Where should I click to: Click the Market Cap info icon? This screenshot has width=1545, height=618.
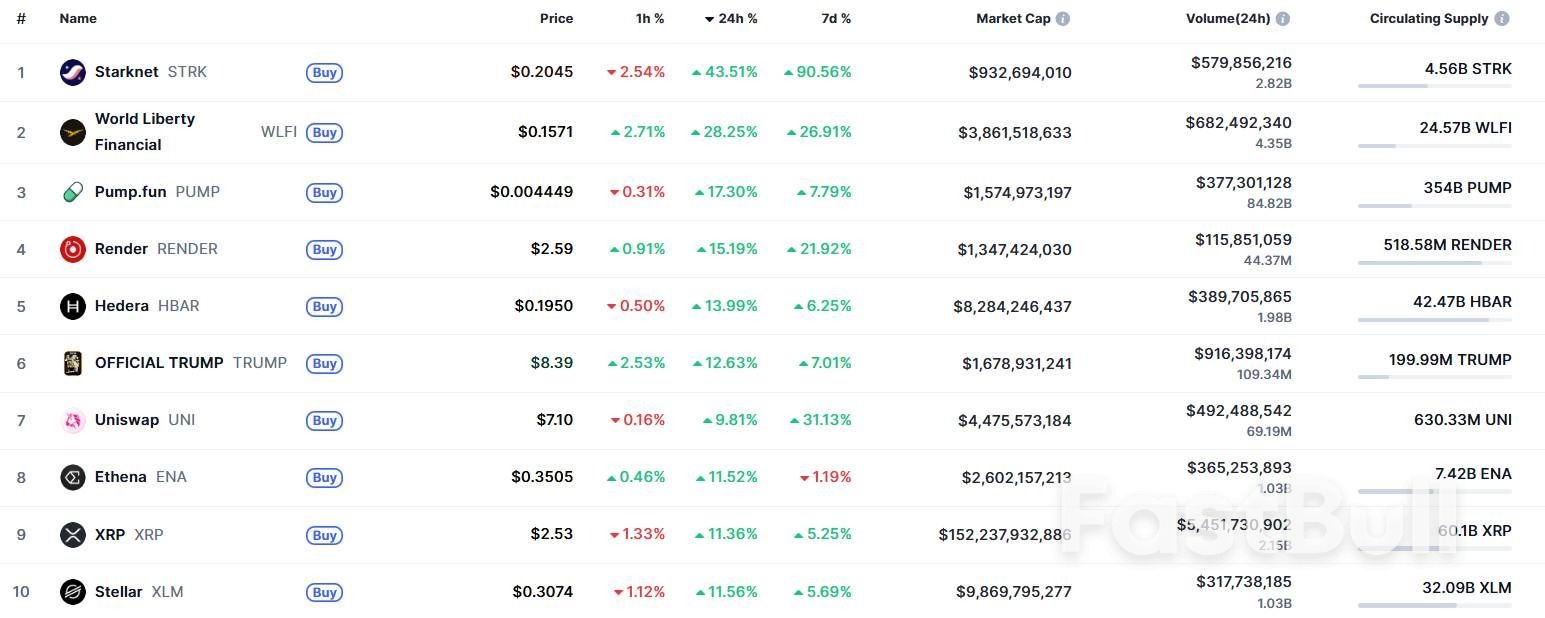point(1063,19)
